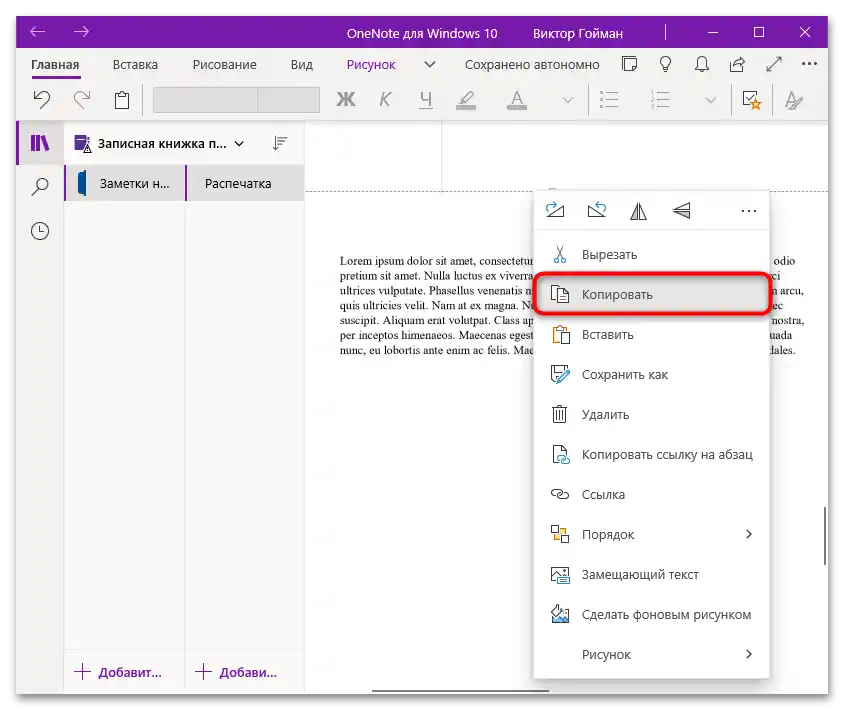
Task: Choose Ссылка in the context menu
Action: 651,494
